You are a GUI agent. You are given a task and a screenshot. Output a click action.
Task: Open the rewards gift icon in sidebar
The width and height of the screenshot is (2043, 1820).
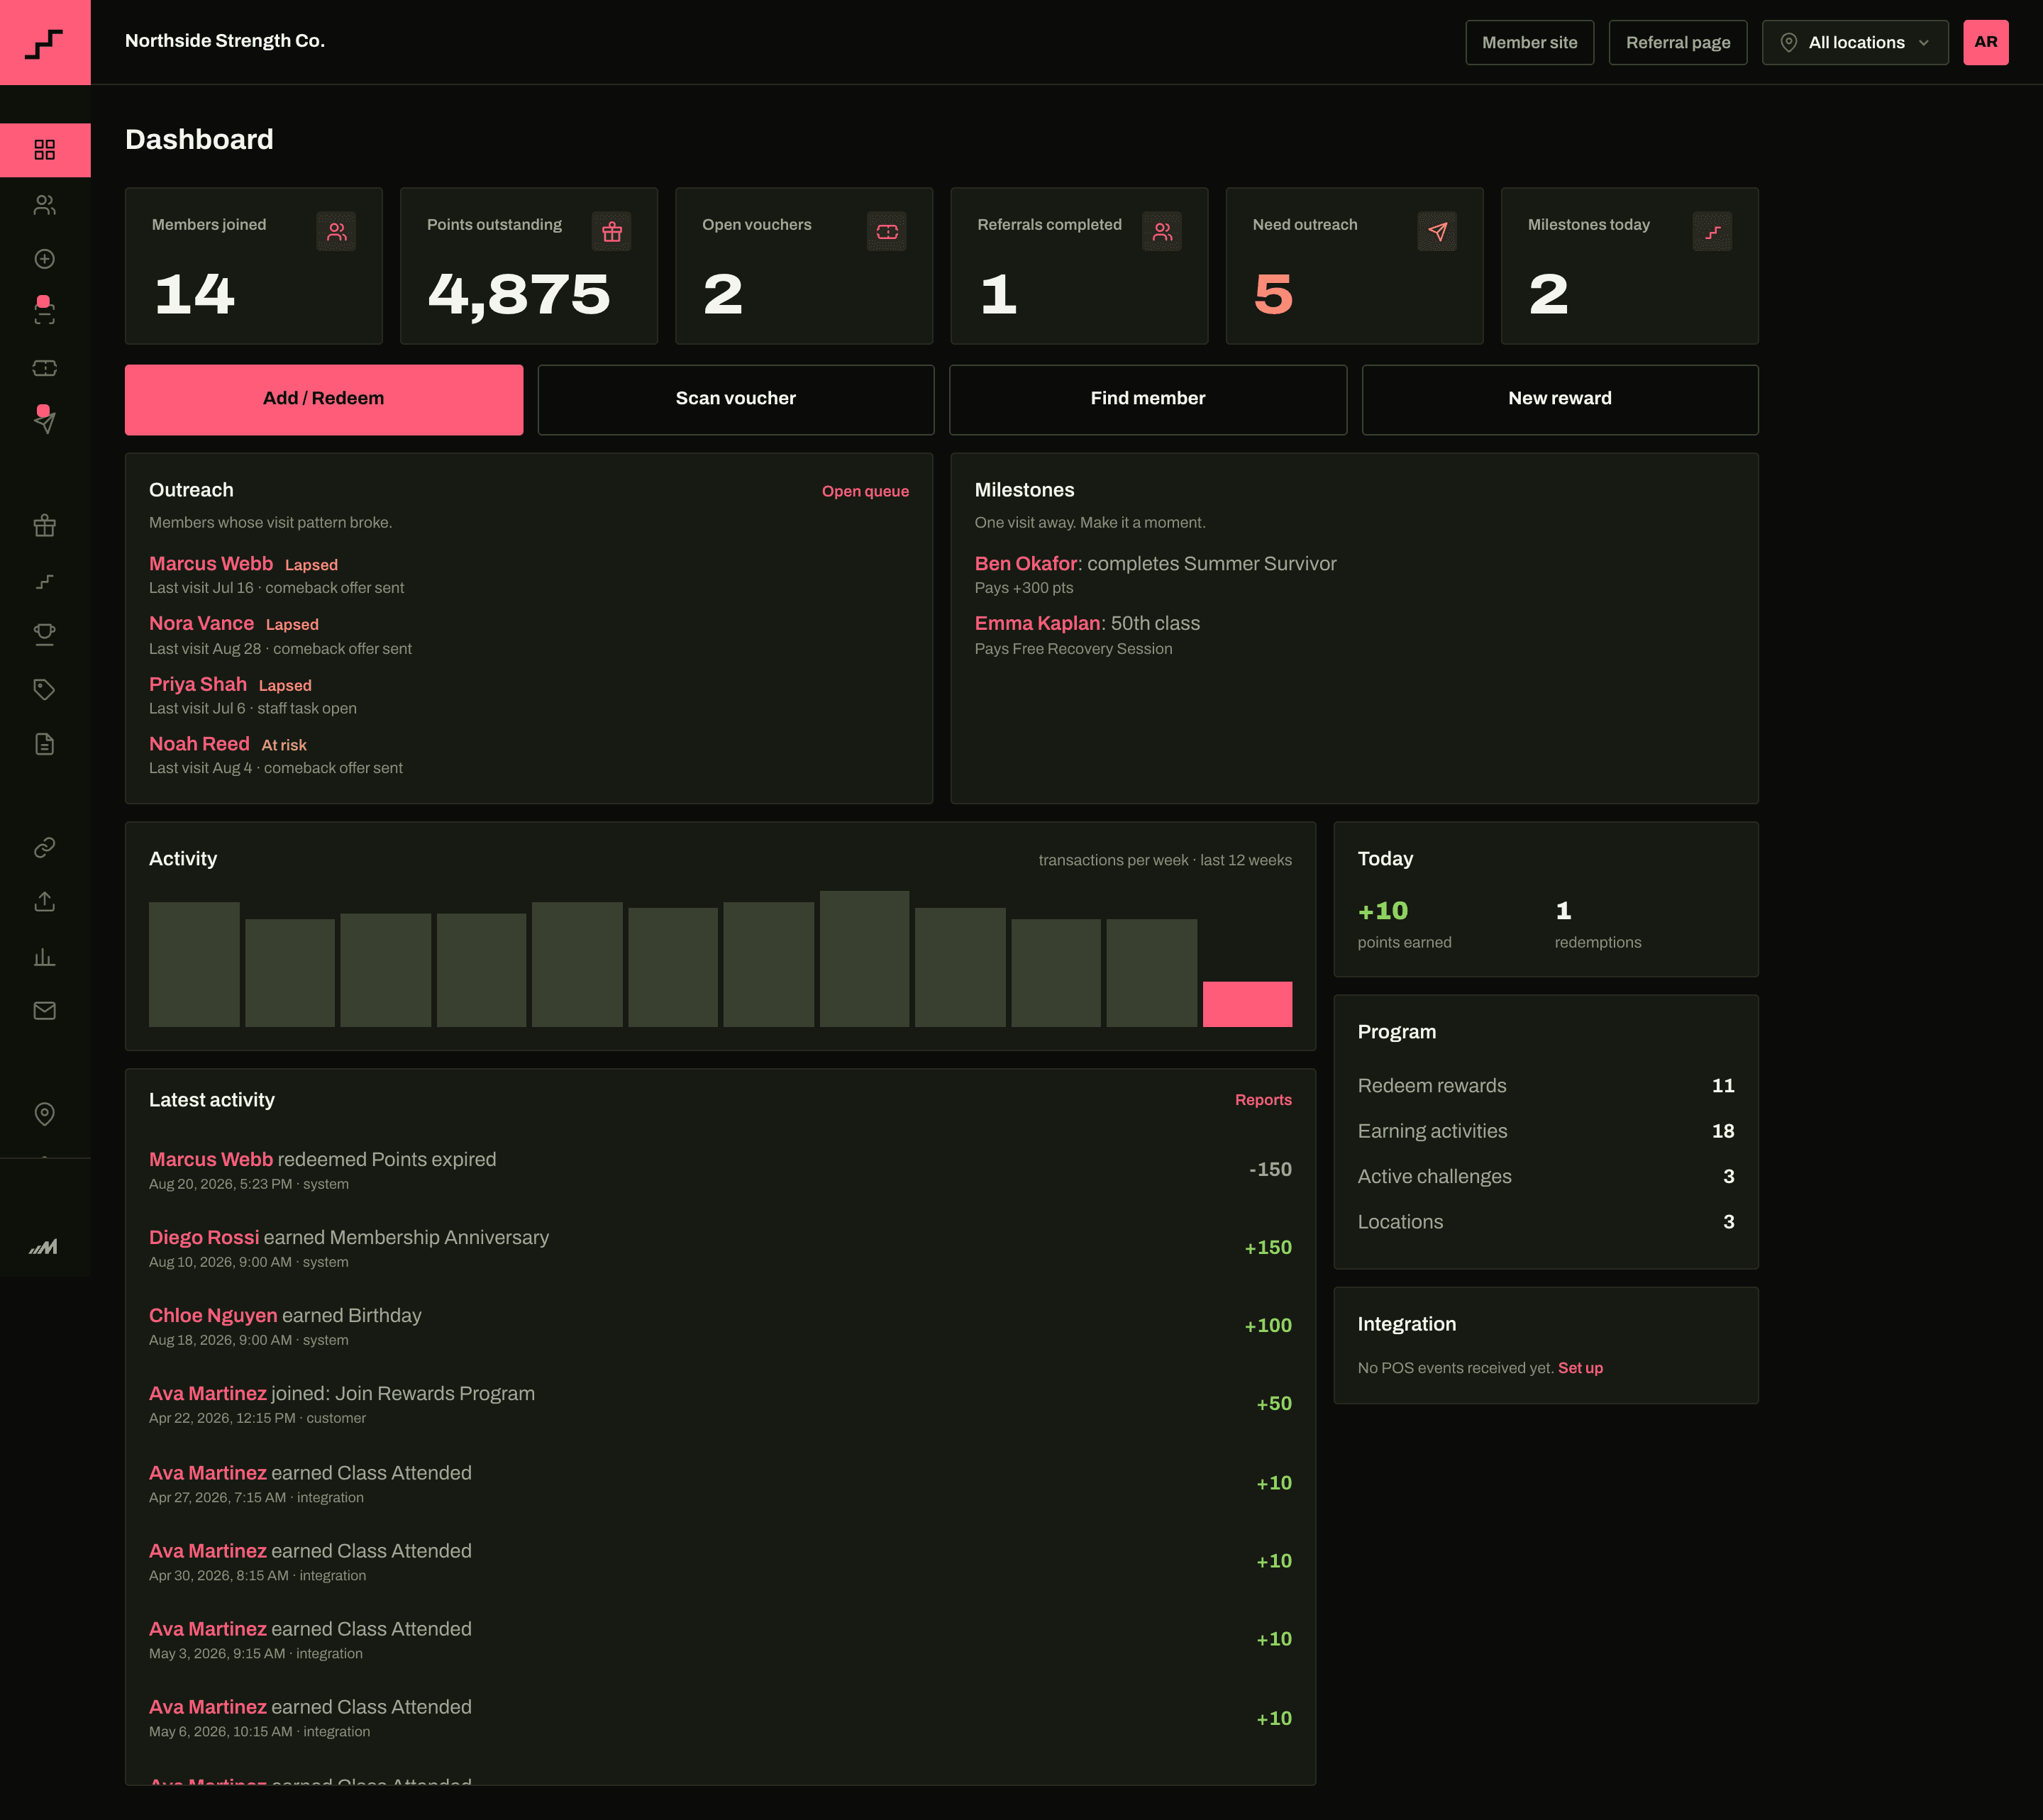click(44, 526)
